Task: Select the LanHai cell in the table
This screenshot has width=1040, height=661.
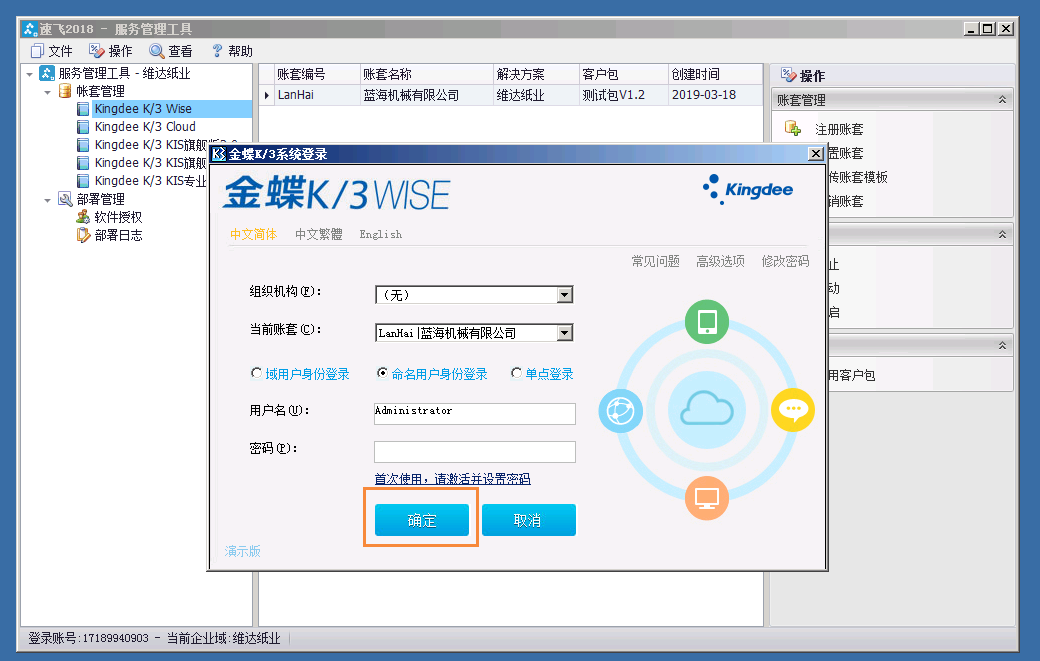Action: (x=317, y=95)
